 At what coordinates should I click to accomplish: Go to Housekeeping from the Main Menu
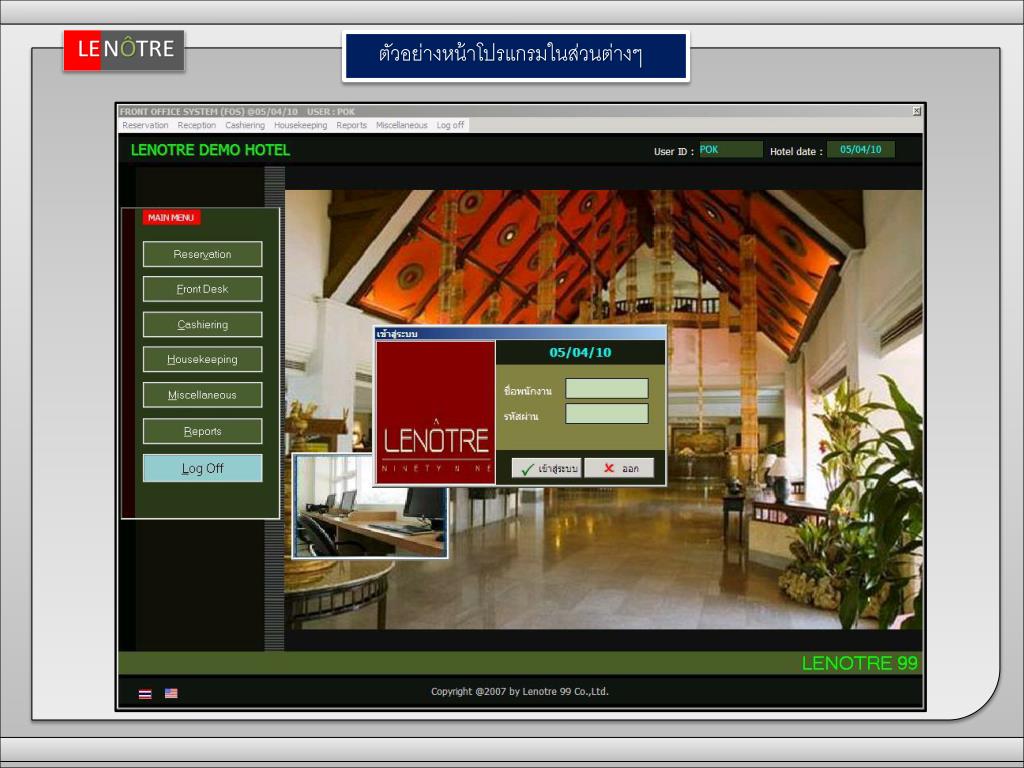coord(202,359)
